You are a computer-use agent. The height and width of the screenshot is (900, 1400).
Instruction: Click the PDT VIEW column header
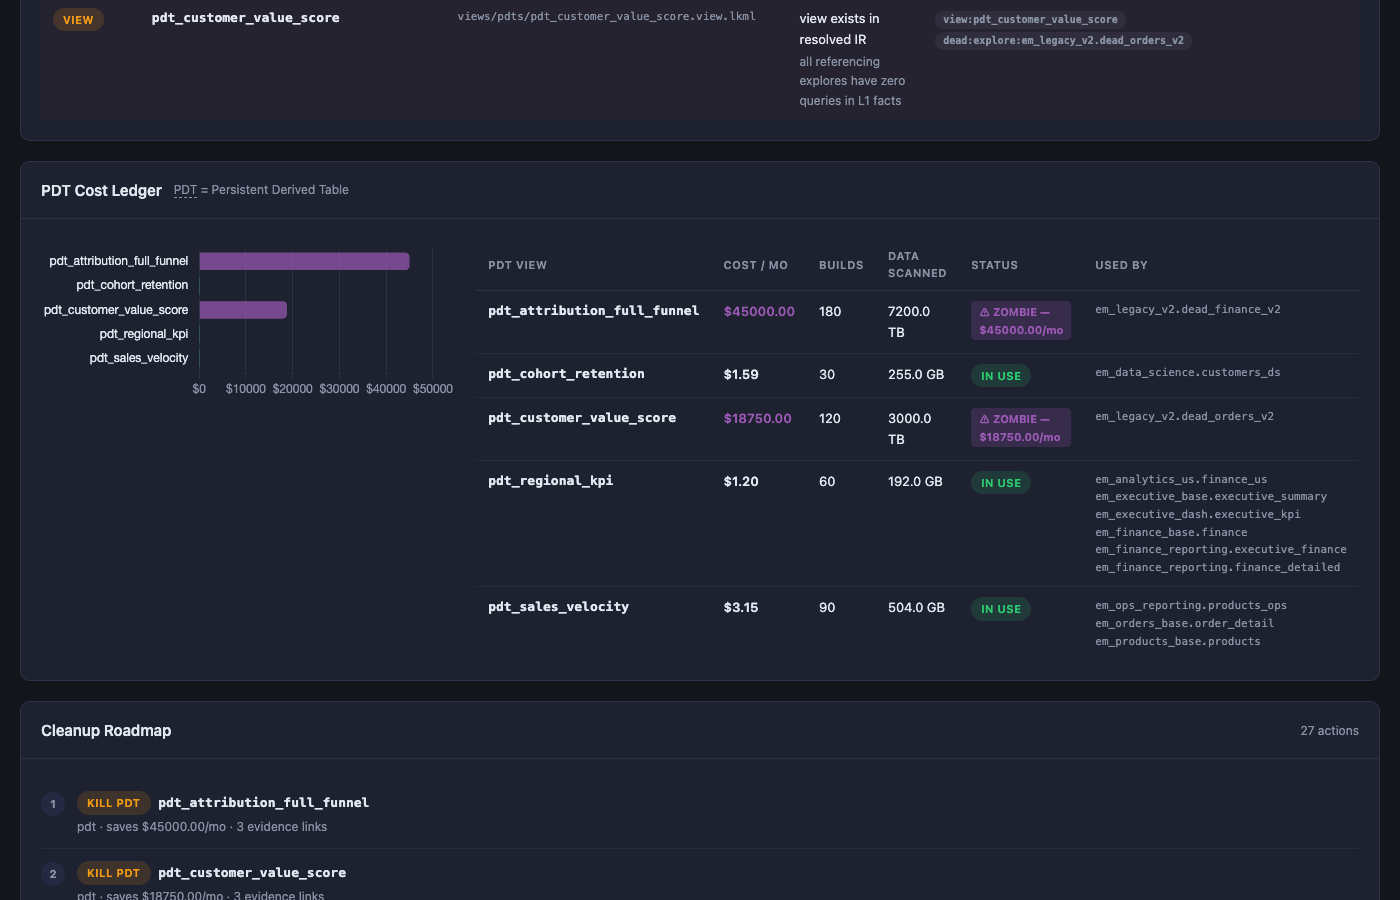coord(517,265)
